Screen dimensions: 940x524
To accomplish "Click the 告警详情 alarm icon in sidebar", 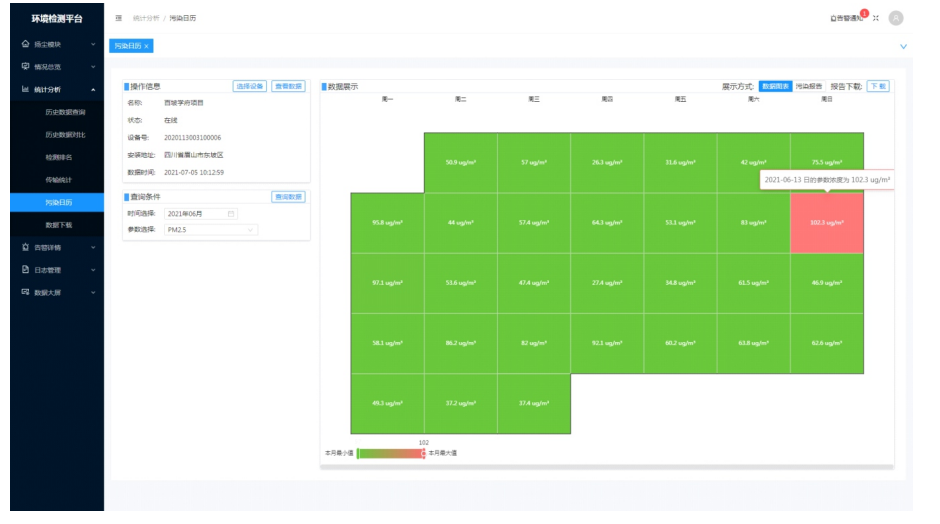I will (25, 247).
